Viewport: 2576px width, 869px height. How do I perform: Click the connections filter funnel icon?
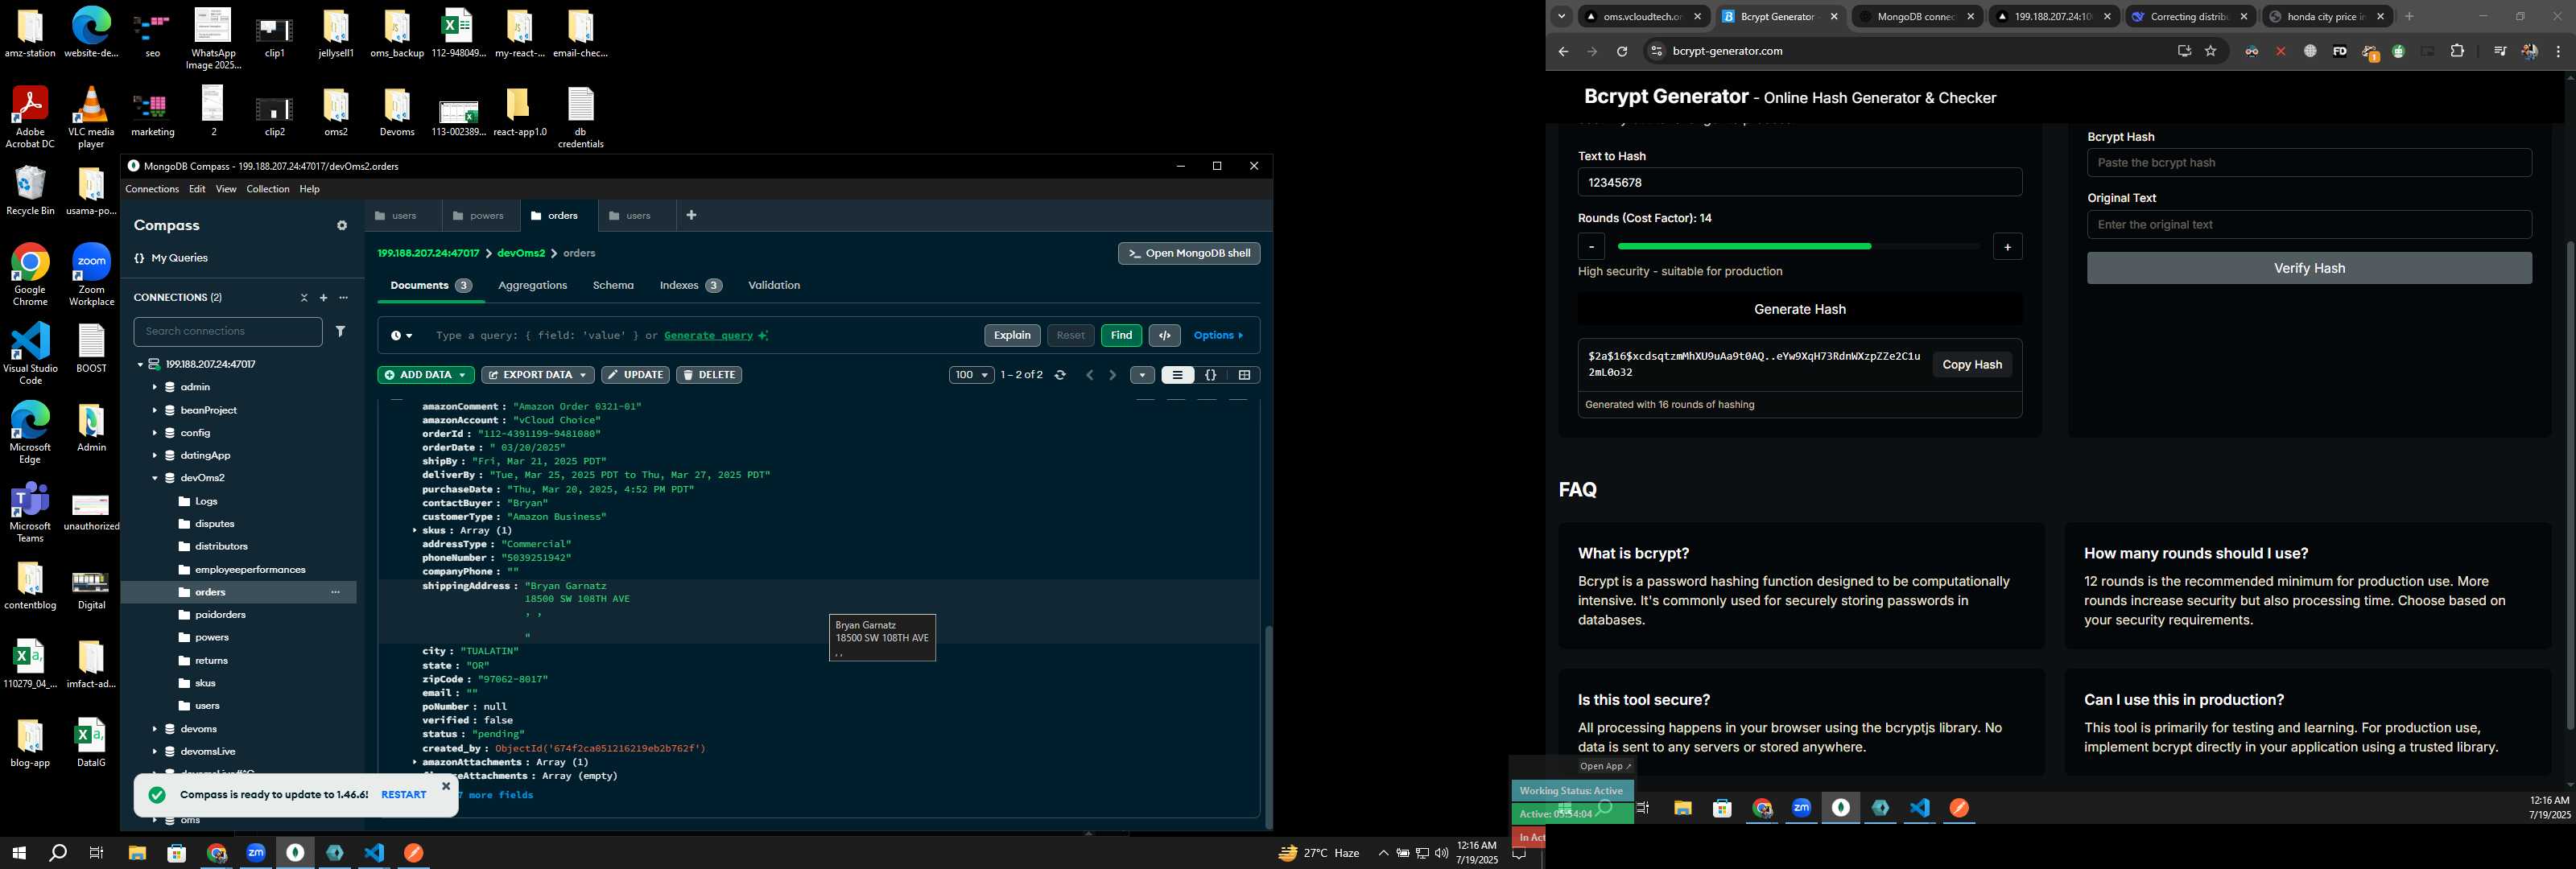(x=340, y=331)
